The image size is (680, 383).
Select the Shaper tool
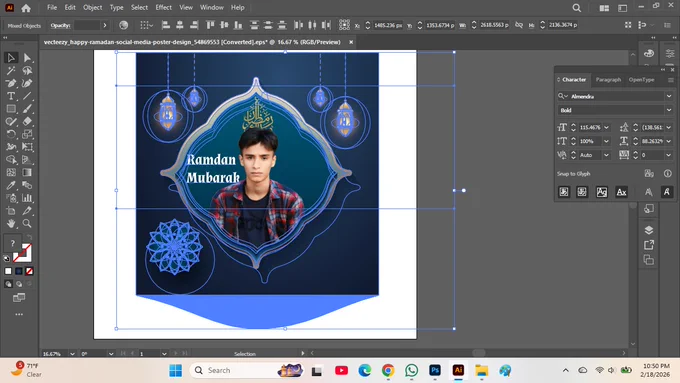point(11,121)
